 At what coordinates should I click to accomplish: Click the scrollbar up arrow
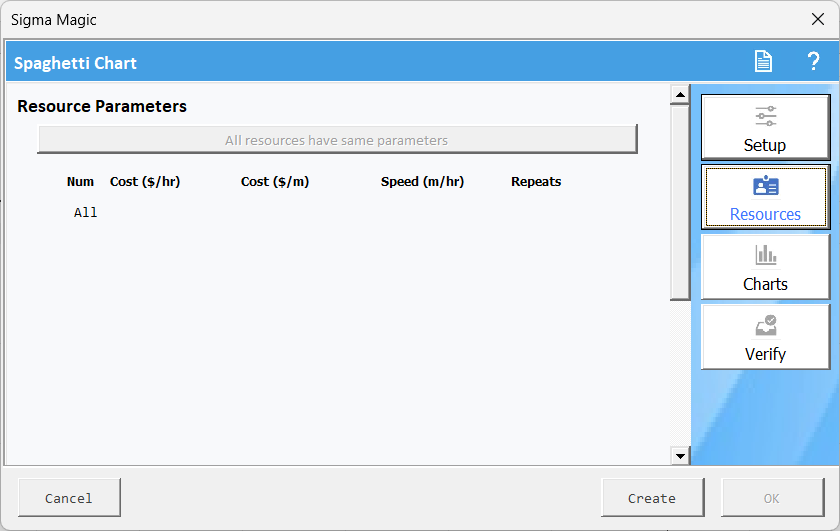click(680, 95)
